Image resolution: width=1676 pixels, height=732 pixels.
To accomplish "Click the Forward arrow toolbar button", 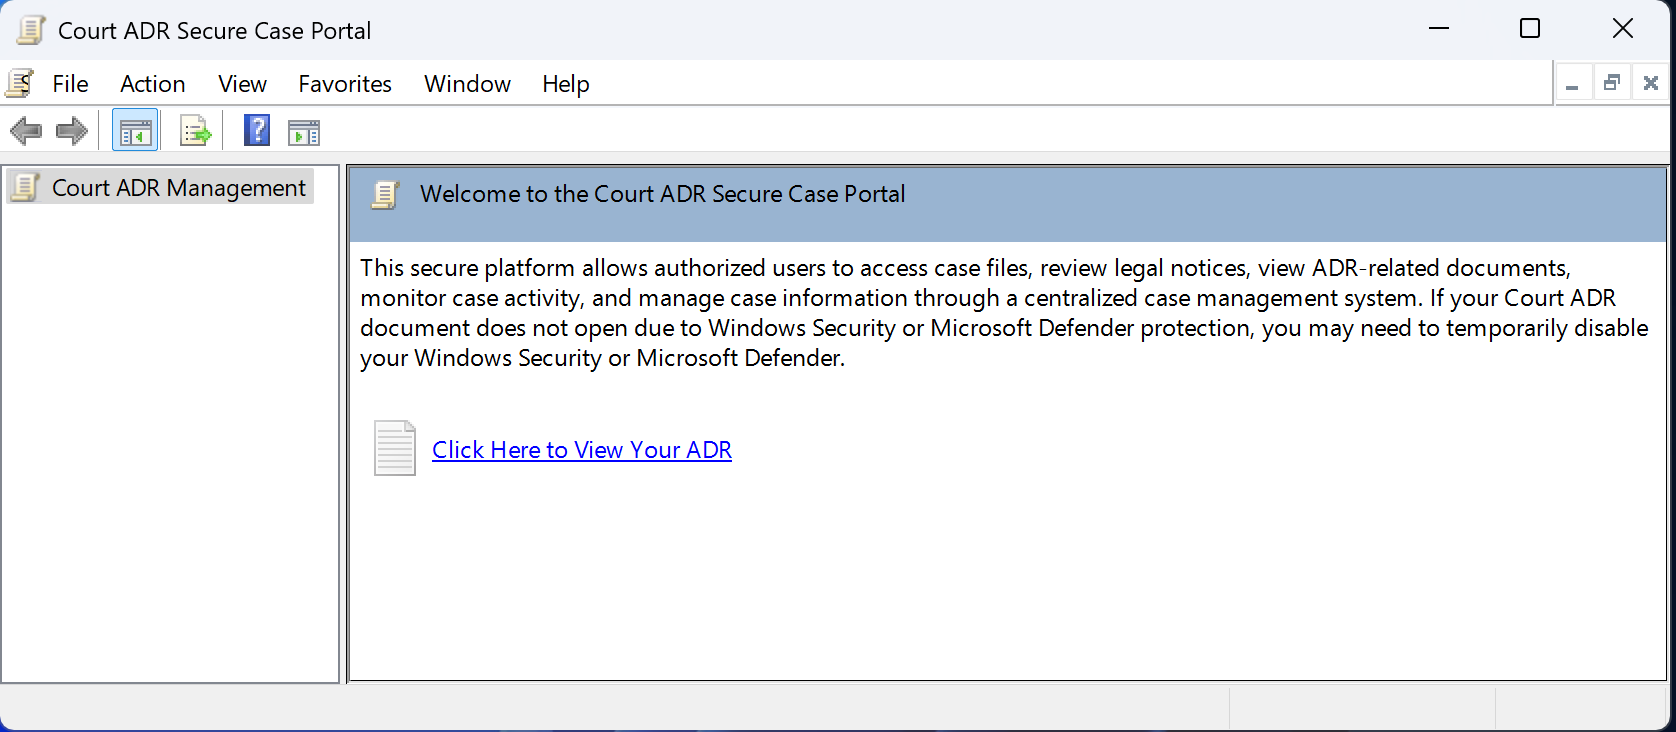I will pos(72,131).
